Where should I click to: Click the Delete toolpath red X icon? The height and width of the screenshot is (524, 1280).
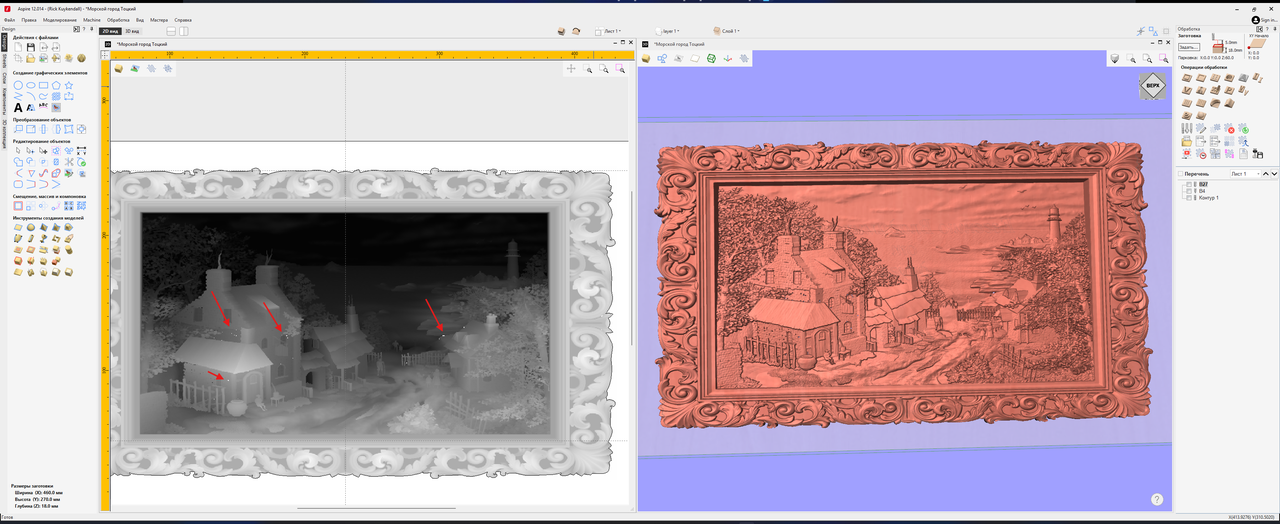coord(1230,129)
